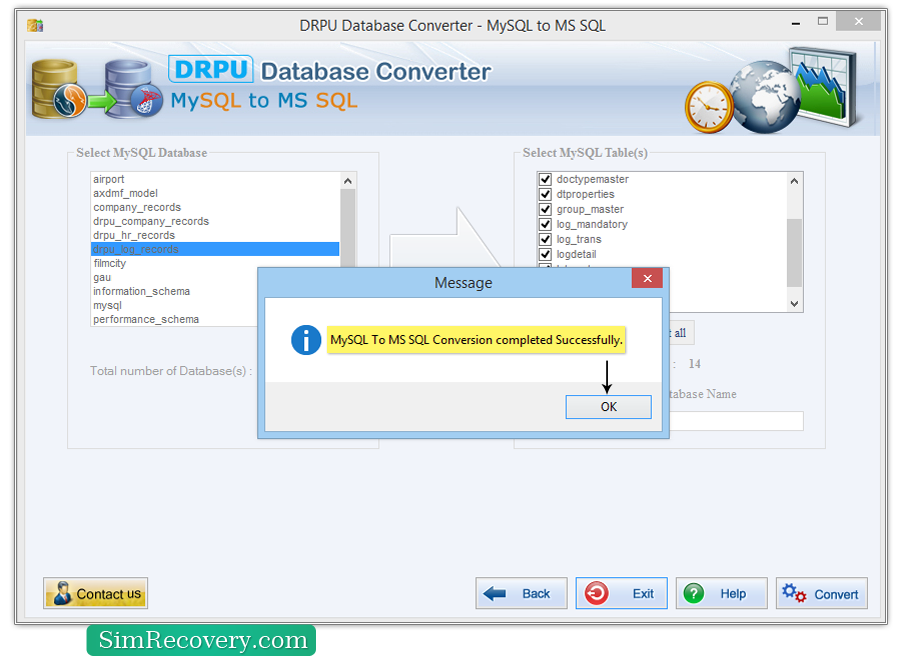Screen dimensions: 900x658
Task: Select company_records database
Action: 215,207
